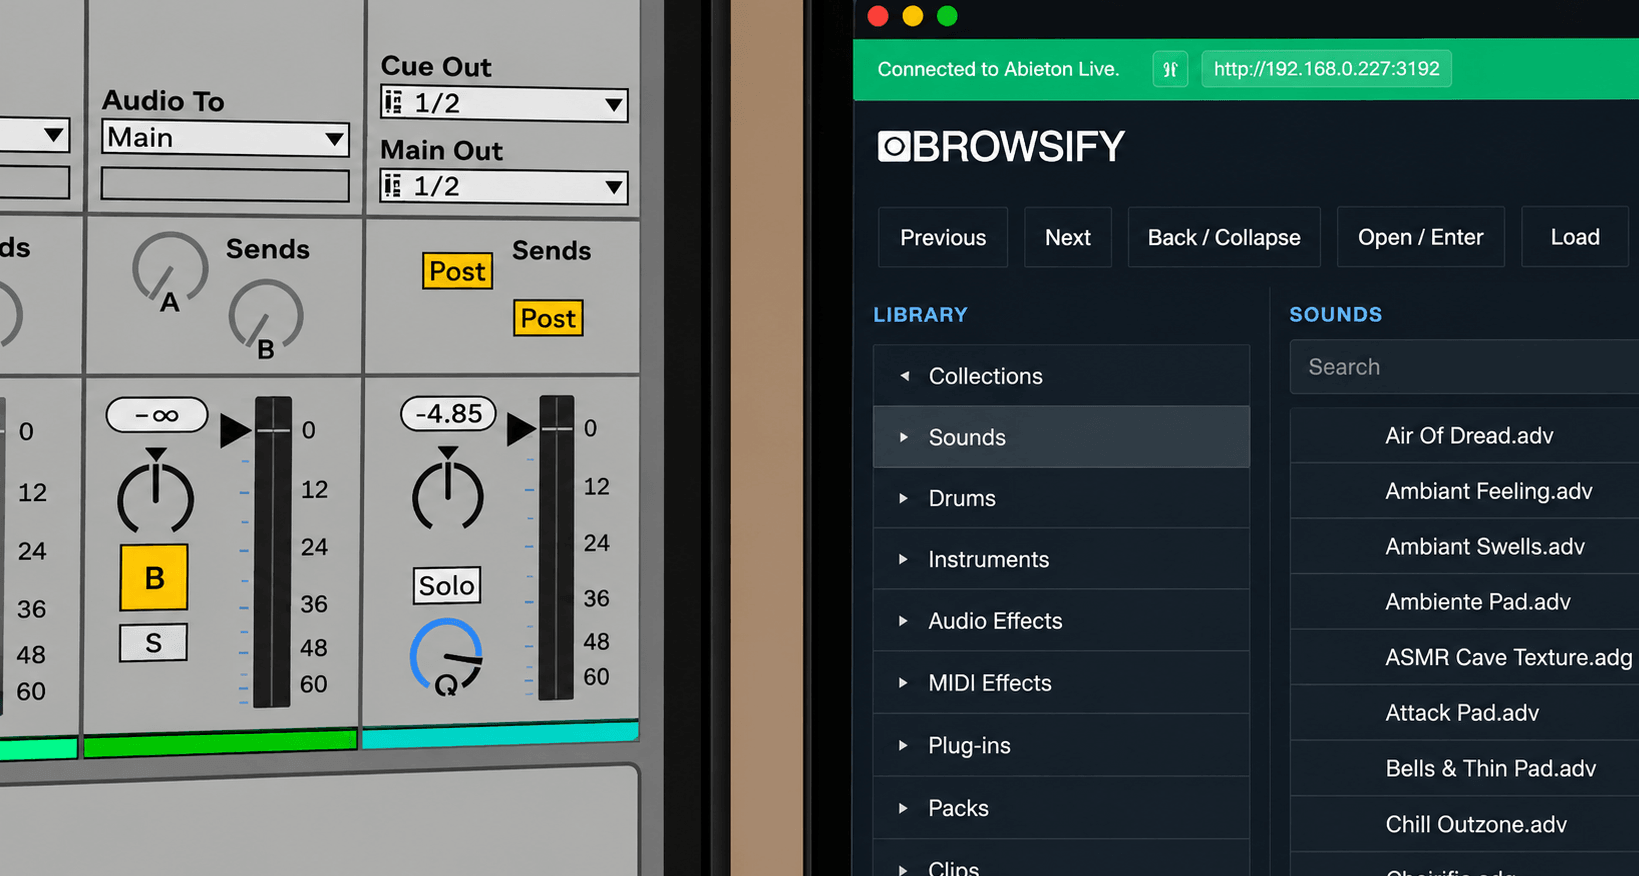1639x876 pixels.
Task: Select the Sounds library item
Action: click(1061, 437)
